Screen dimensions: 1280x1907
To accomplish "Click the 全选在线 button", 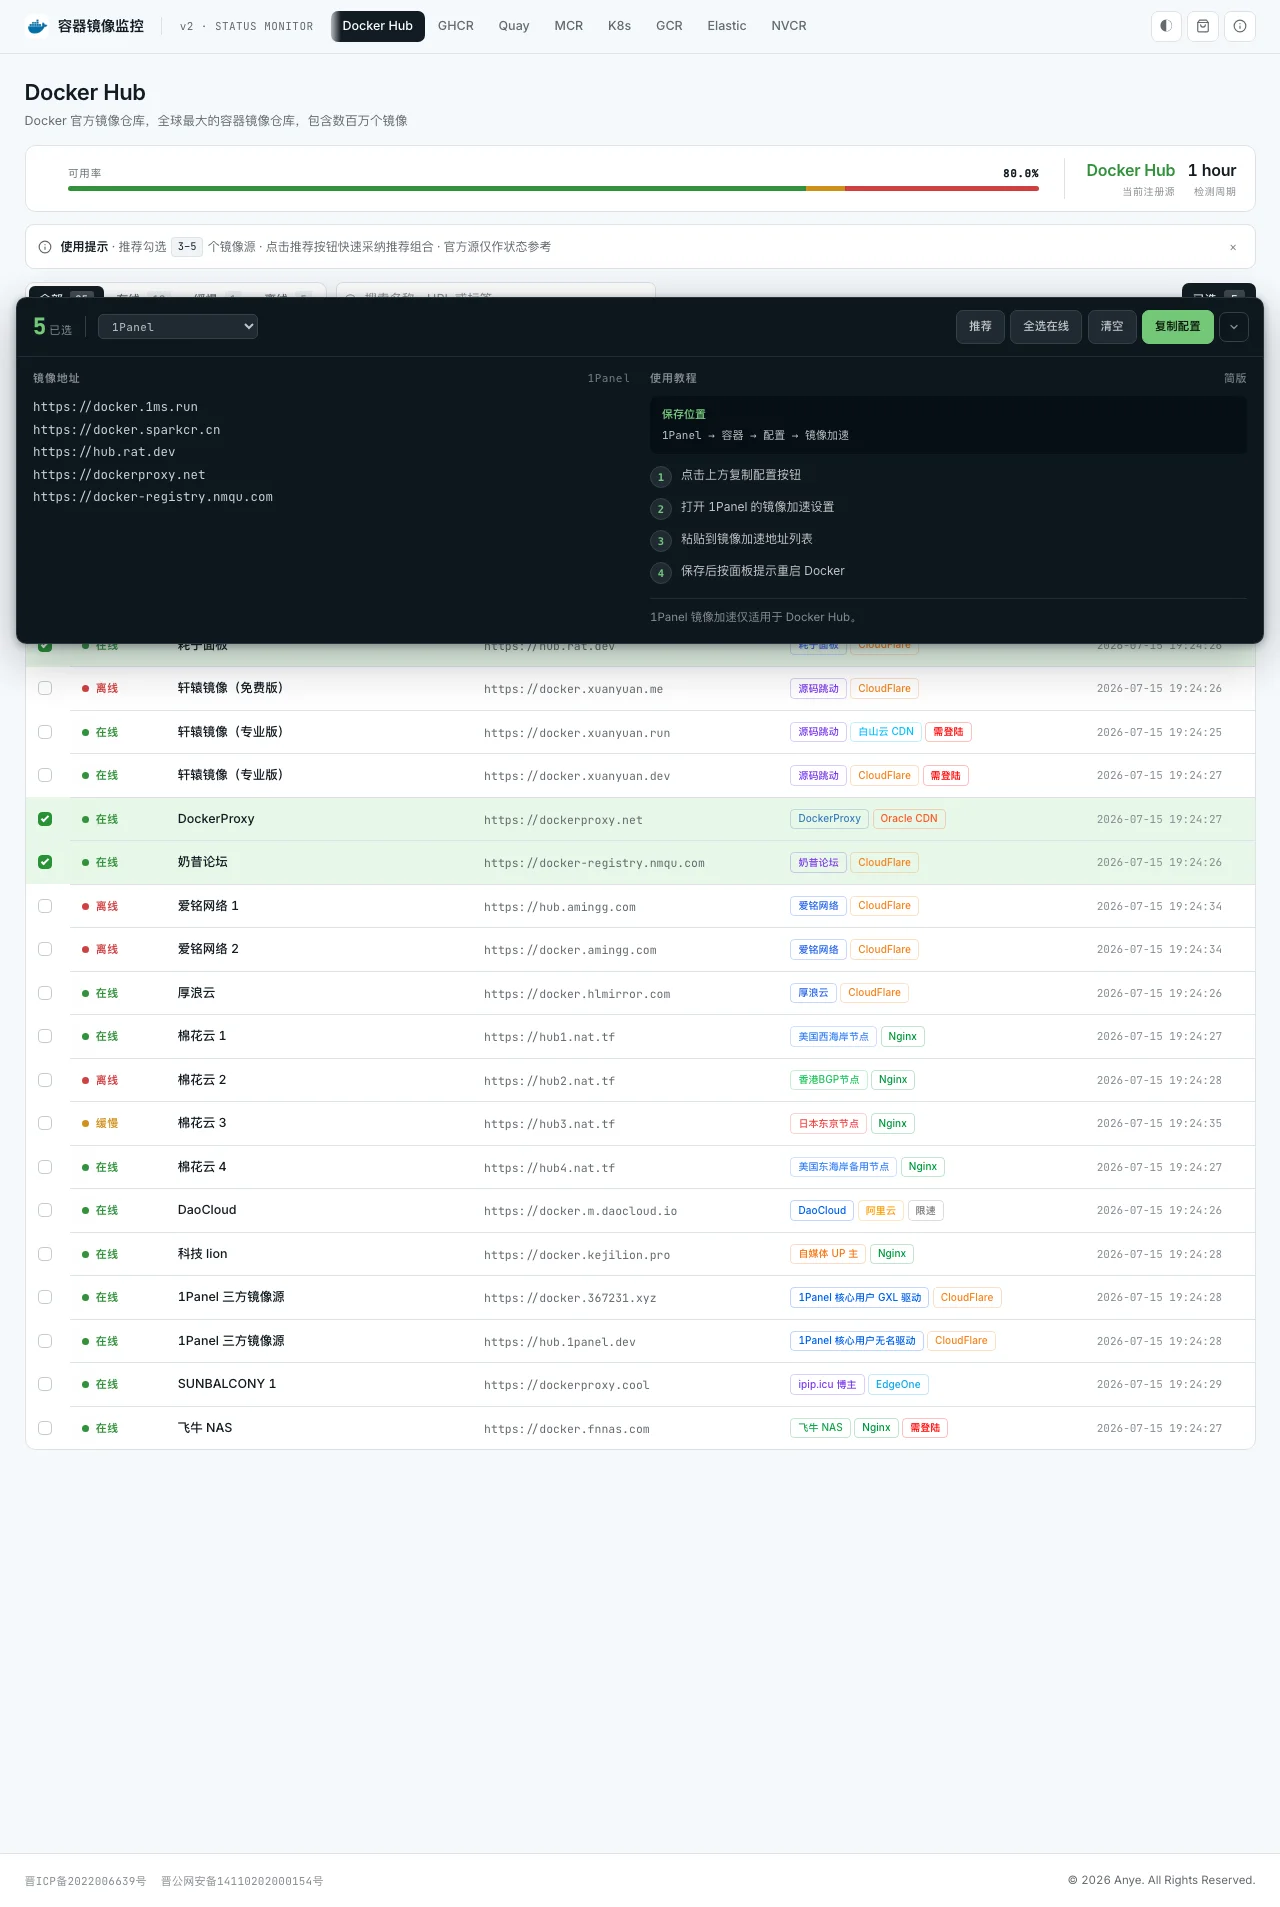I will (1046, 327).
